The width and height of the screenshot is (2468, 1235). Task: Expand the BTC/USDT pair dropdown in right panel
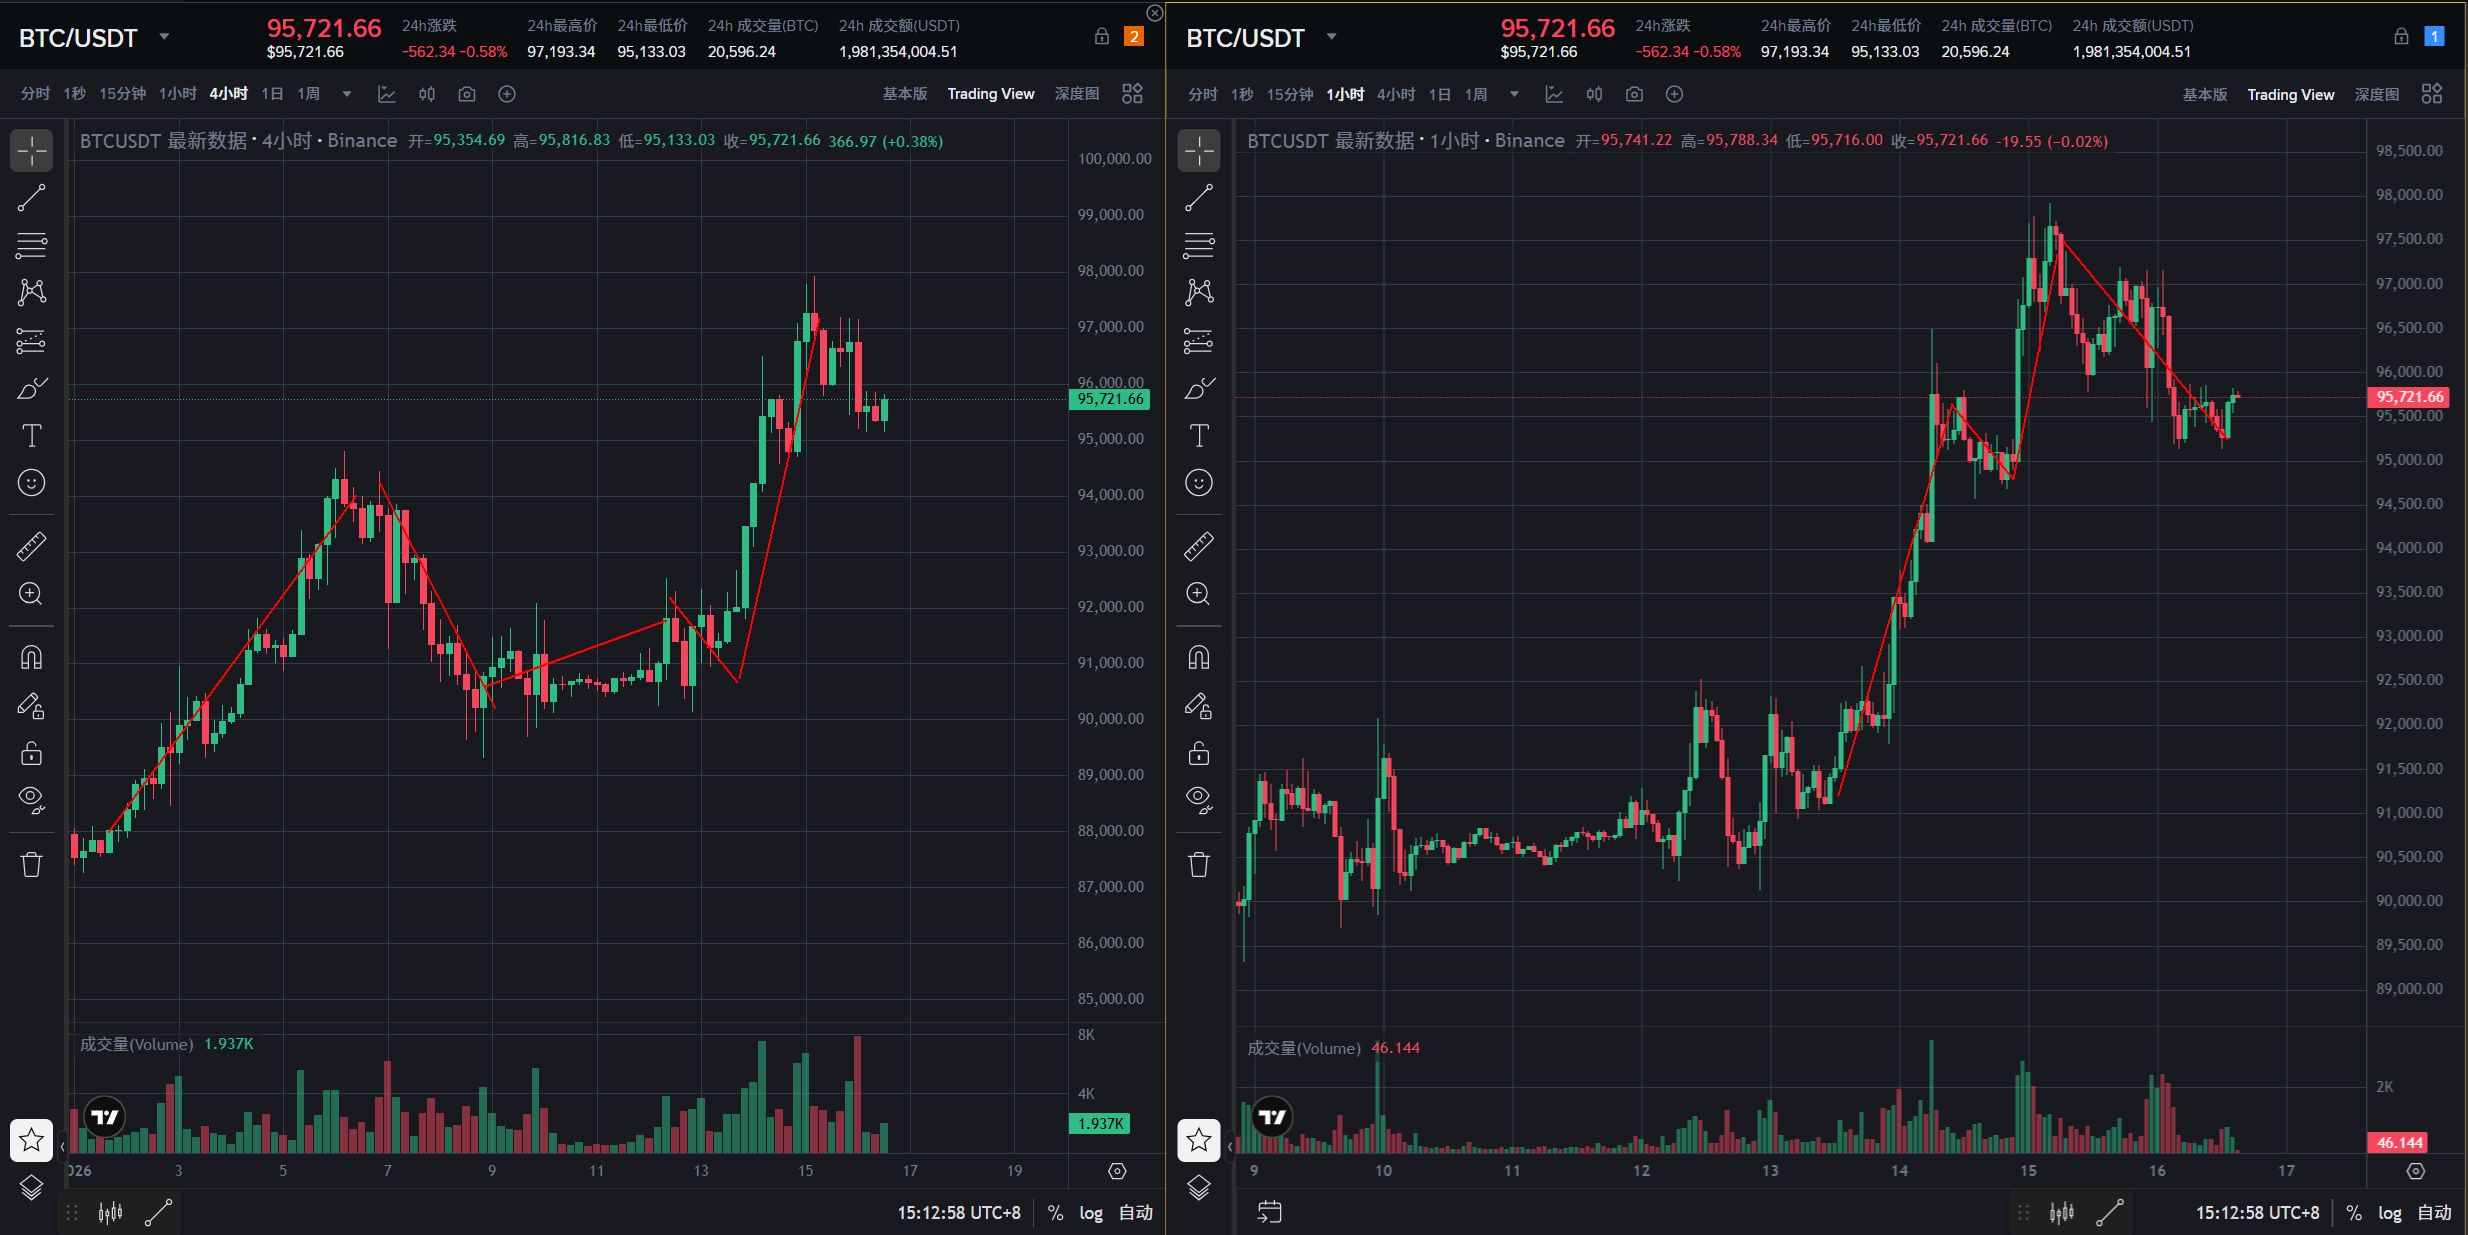(x=1331, y=37)
